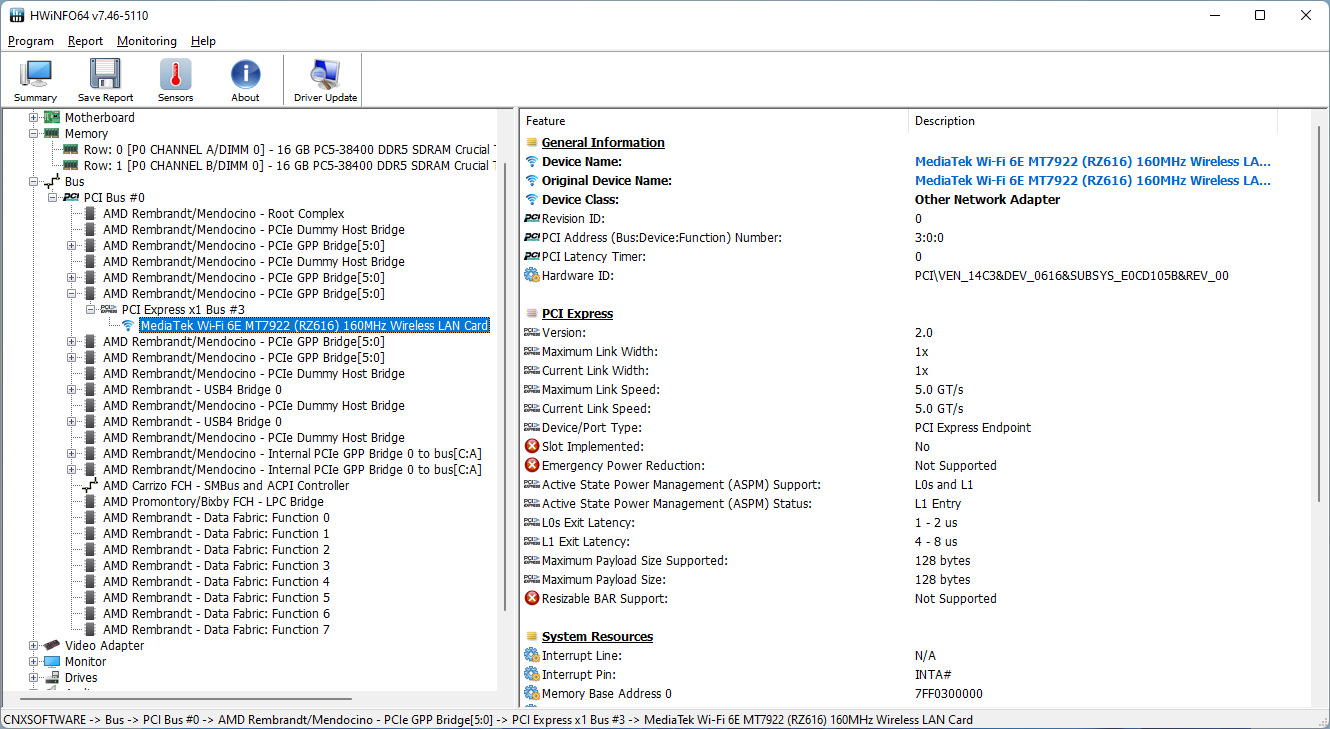
Task: Click the red X icon beside Slot Implemented
Action: click(x=531, y=447)
